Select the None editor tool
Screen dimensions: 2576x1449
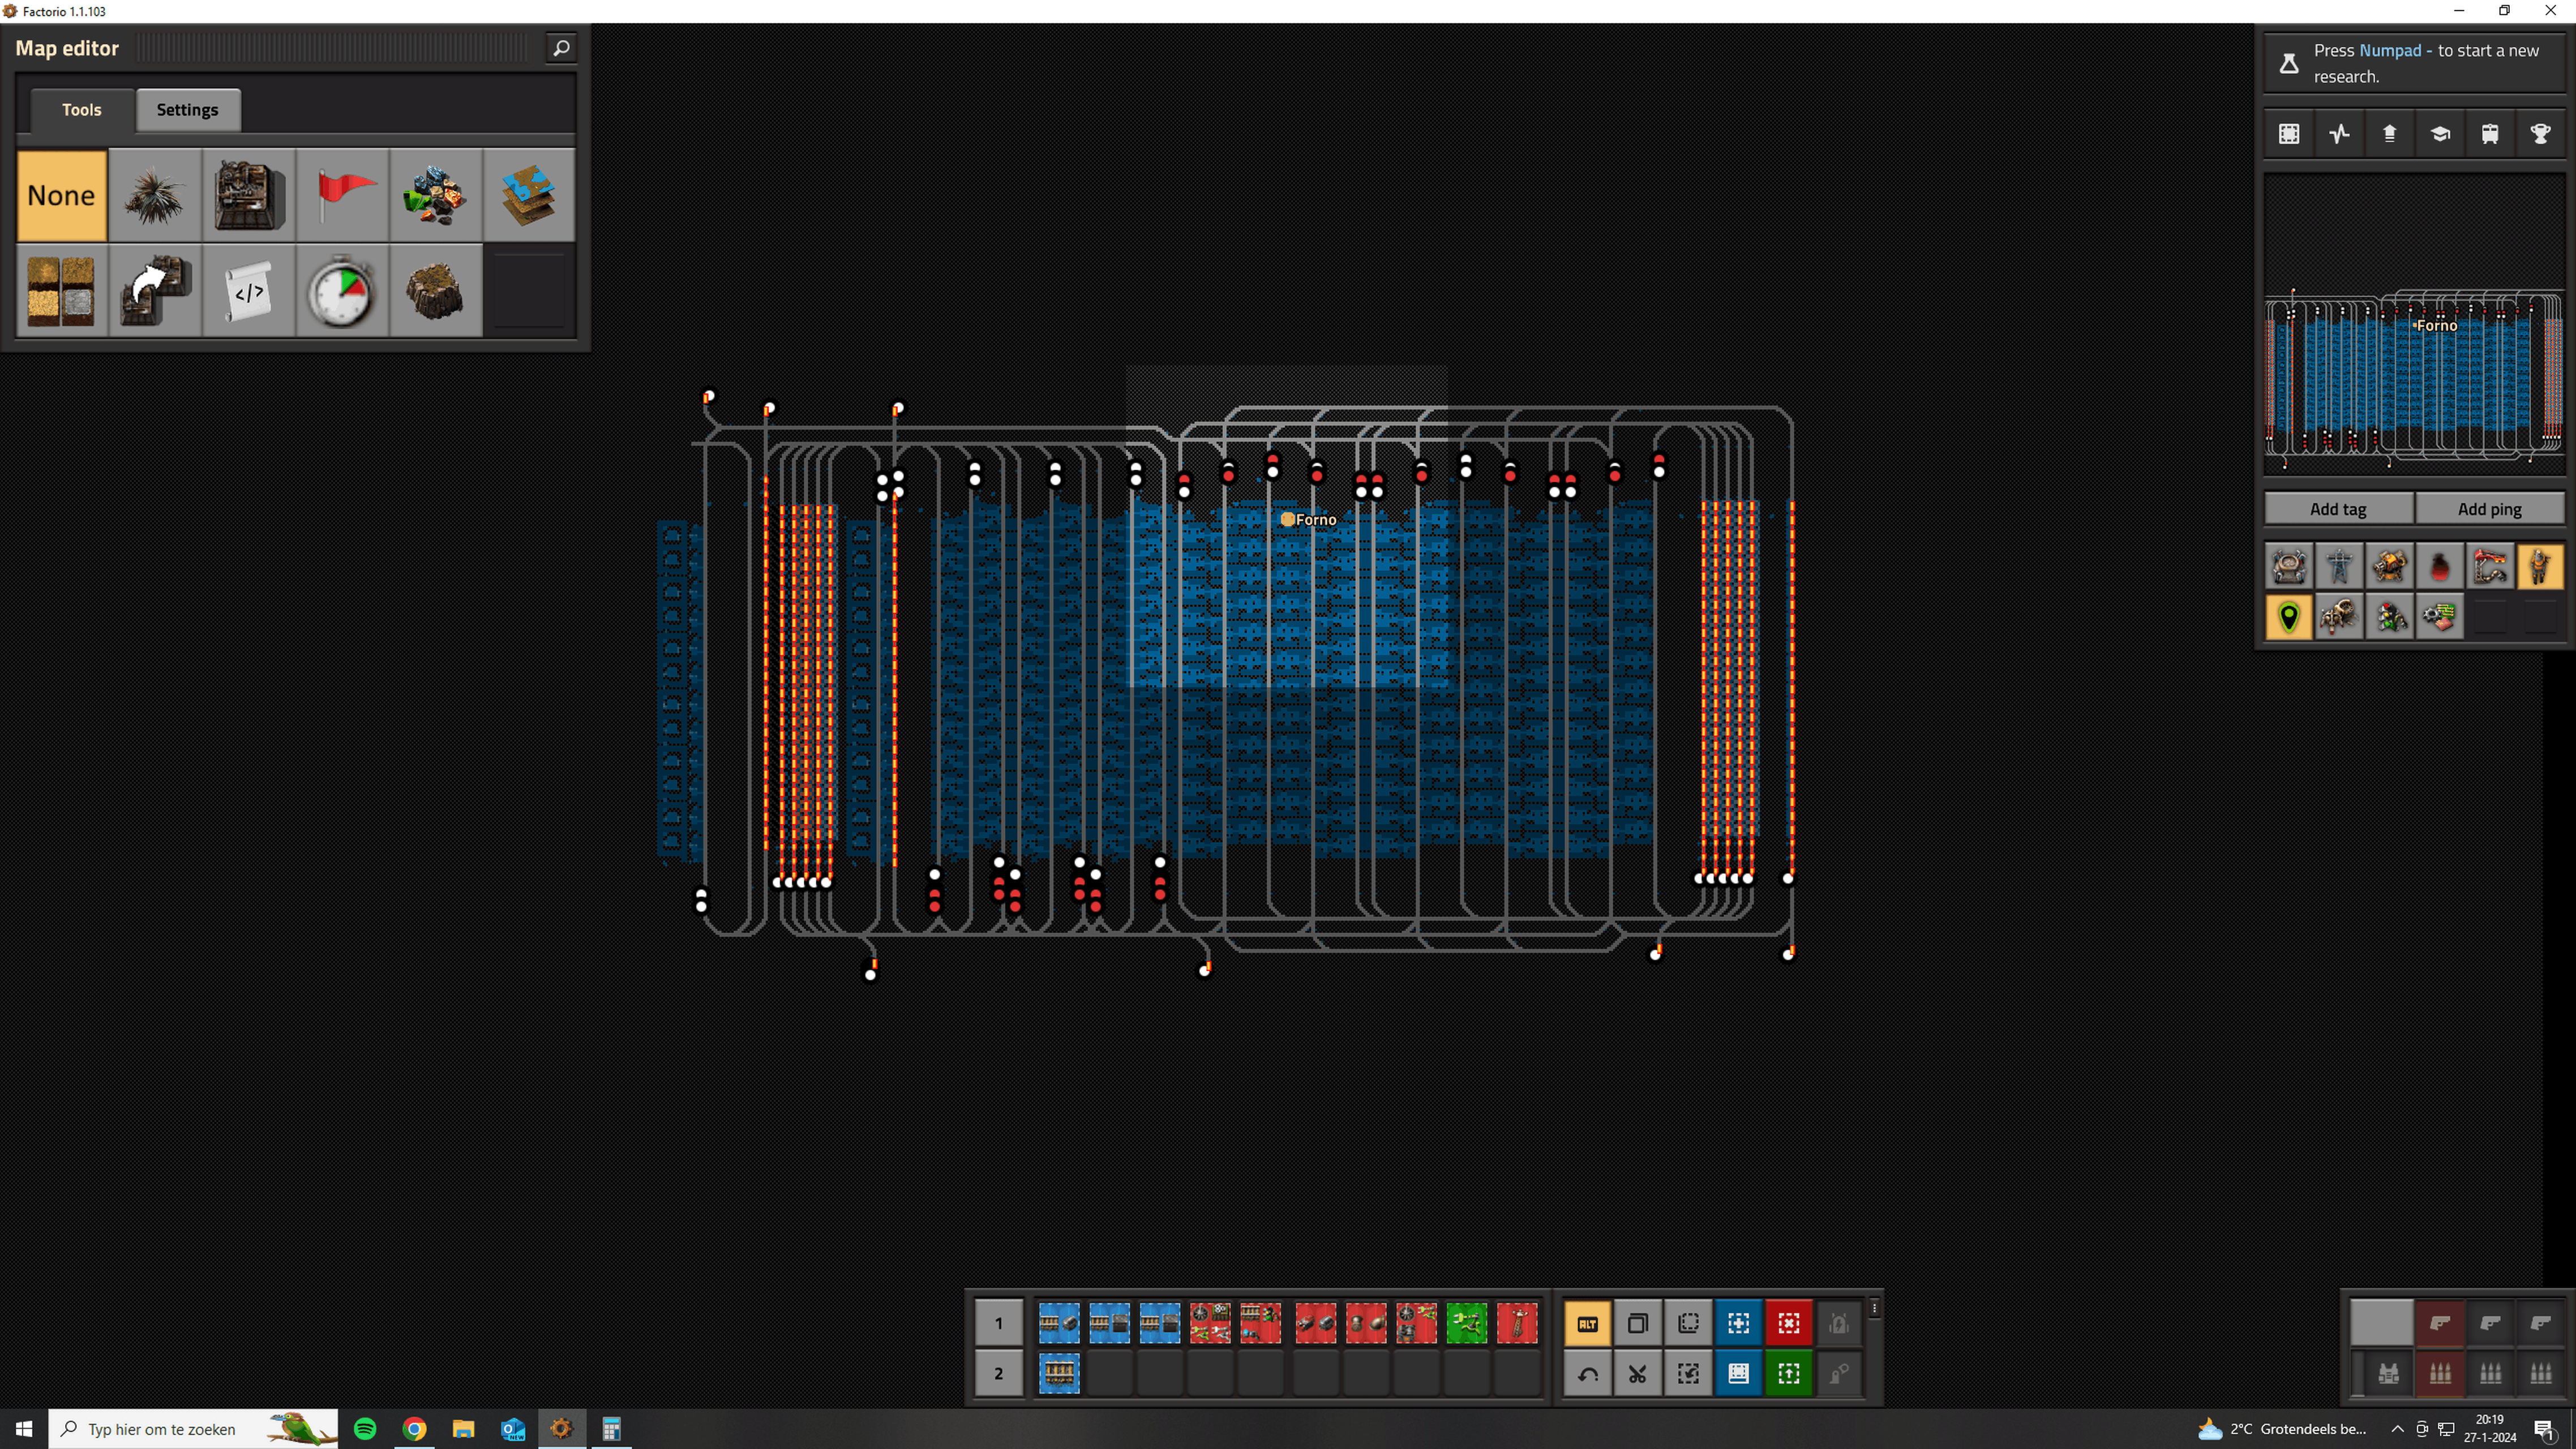point(61,195)
